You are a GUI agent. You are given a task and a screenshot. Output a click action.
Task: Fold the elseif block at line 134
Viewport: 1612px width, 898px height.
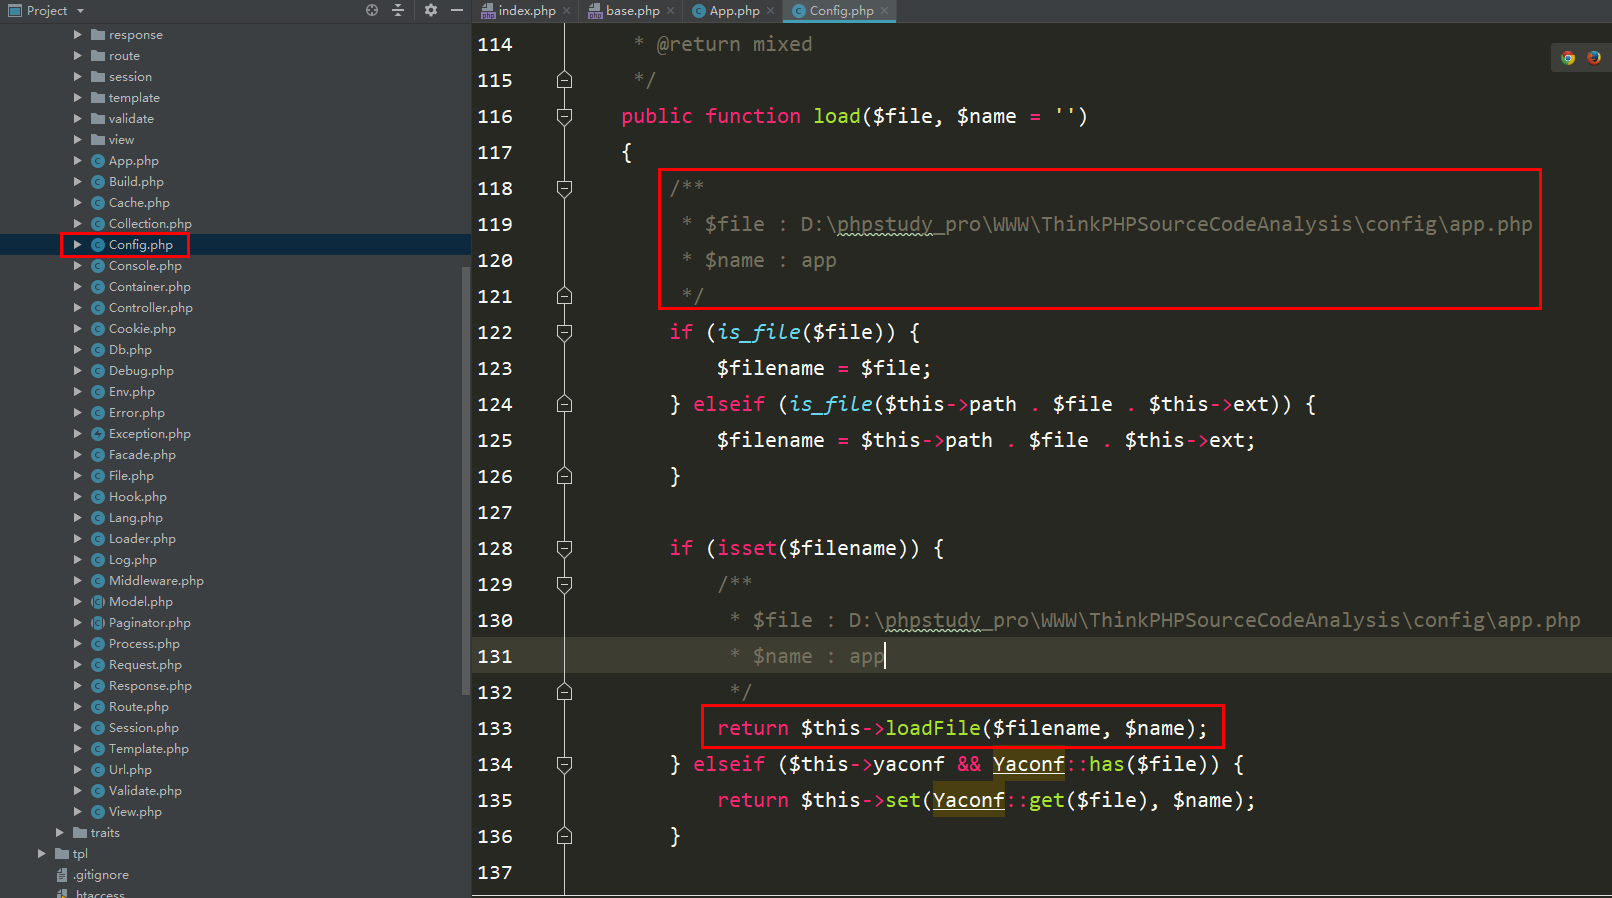(x=564, y=764)
